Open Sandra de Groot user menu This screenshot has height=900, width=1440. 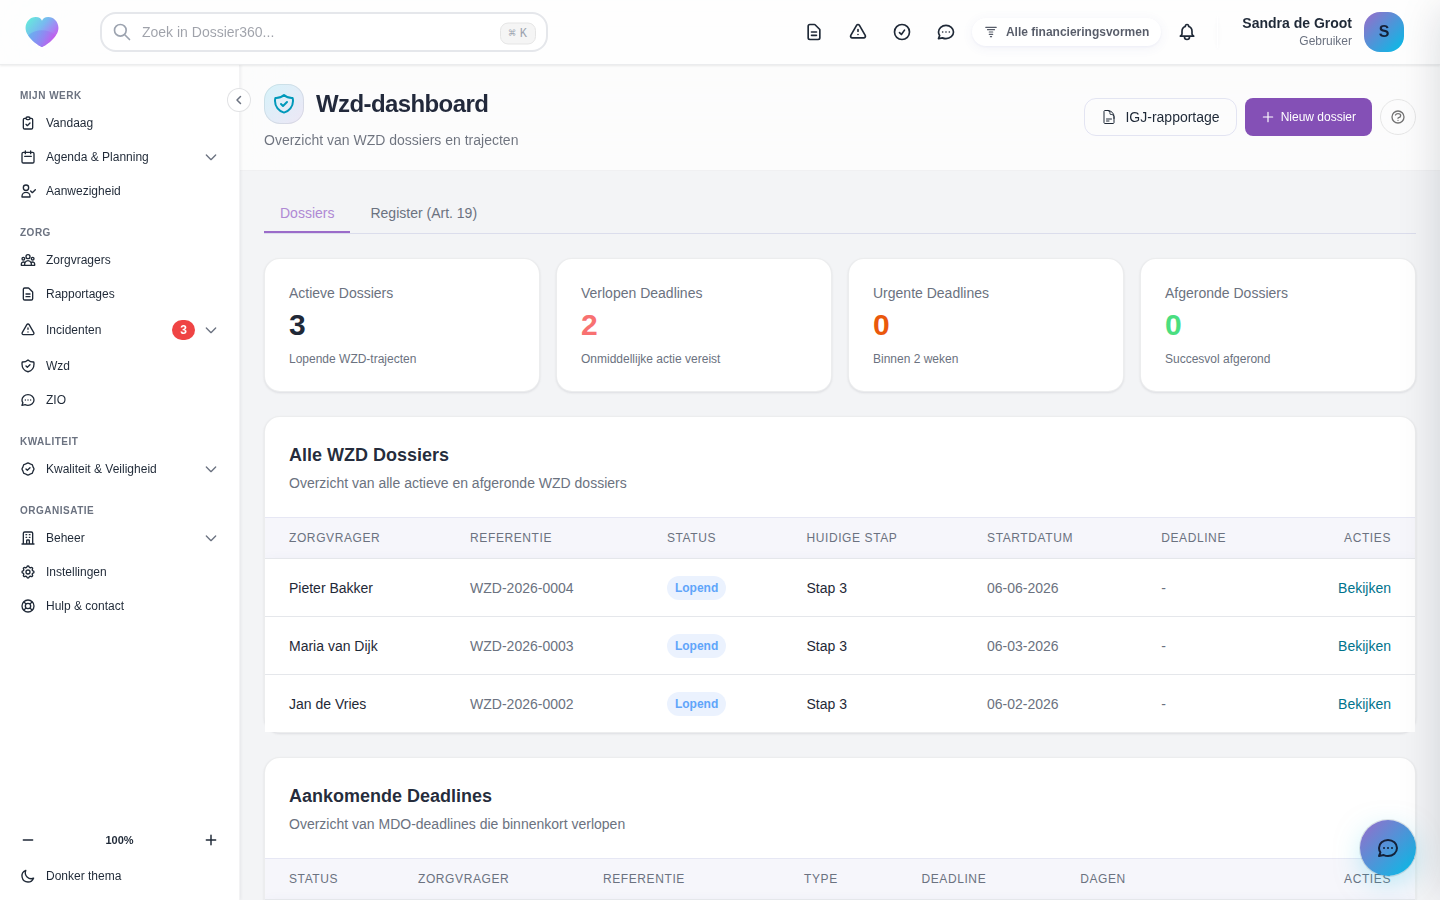pos(1322,32)
